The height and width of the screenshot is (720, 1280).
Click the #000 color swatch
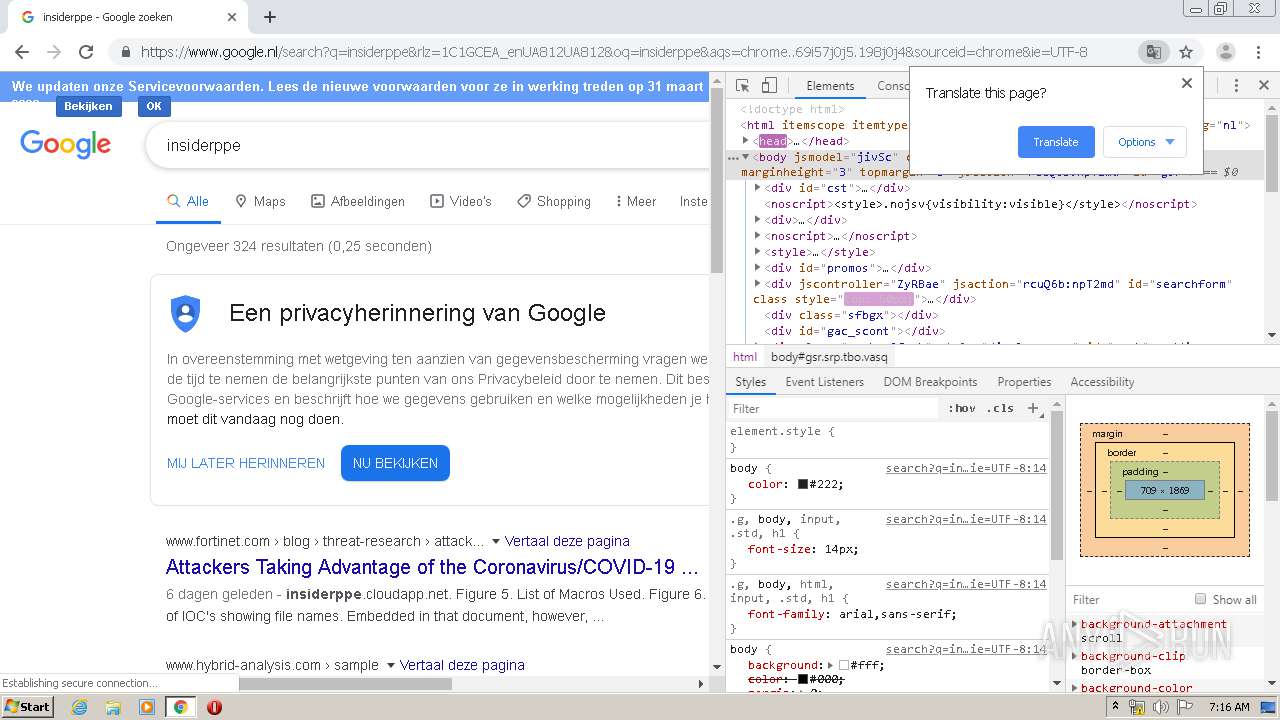(803, 680)
